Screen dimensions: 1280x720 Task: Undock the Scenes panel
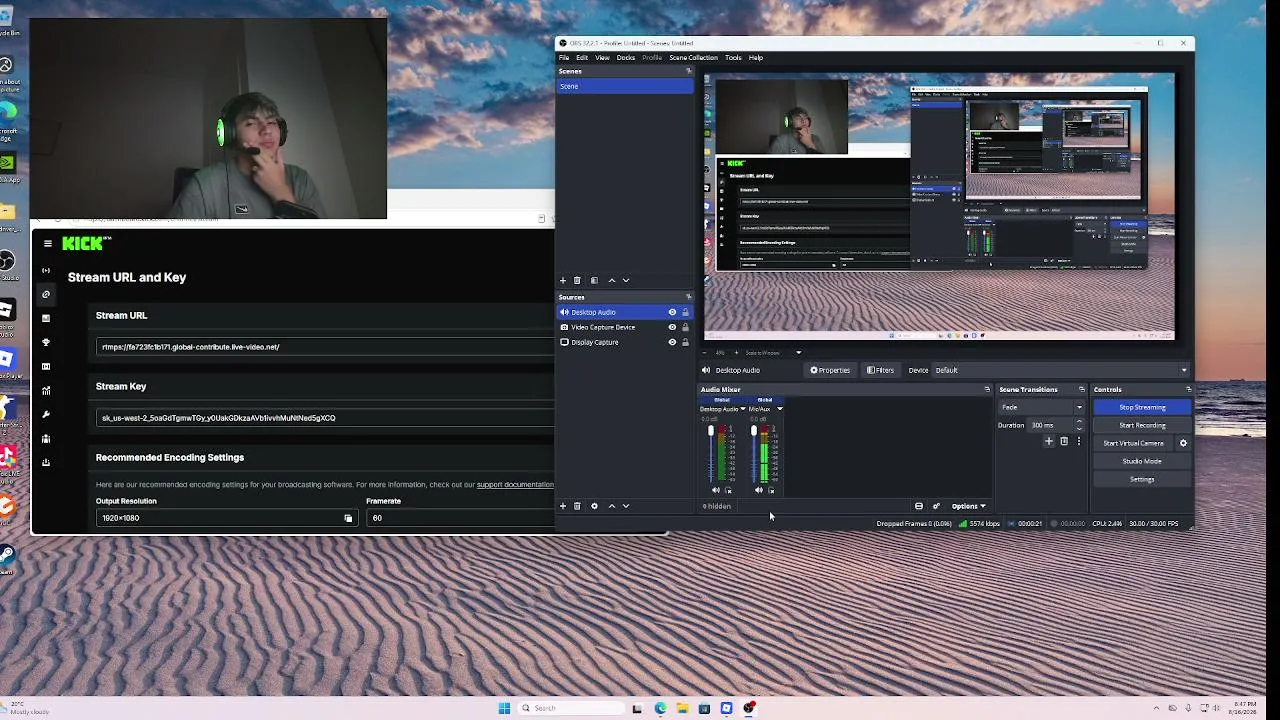688,71
